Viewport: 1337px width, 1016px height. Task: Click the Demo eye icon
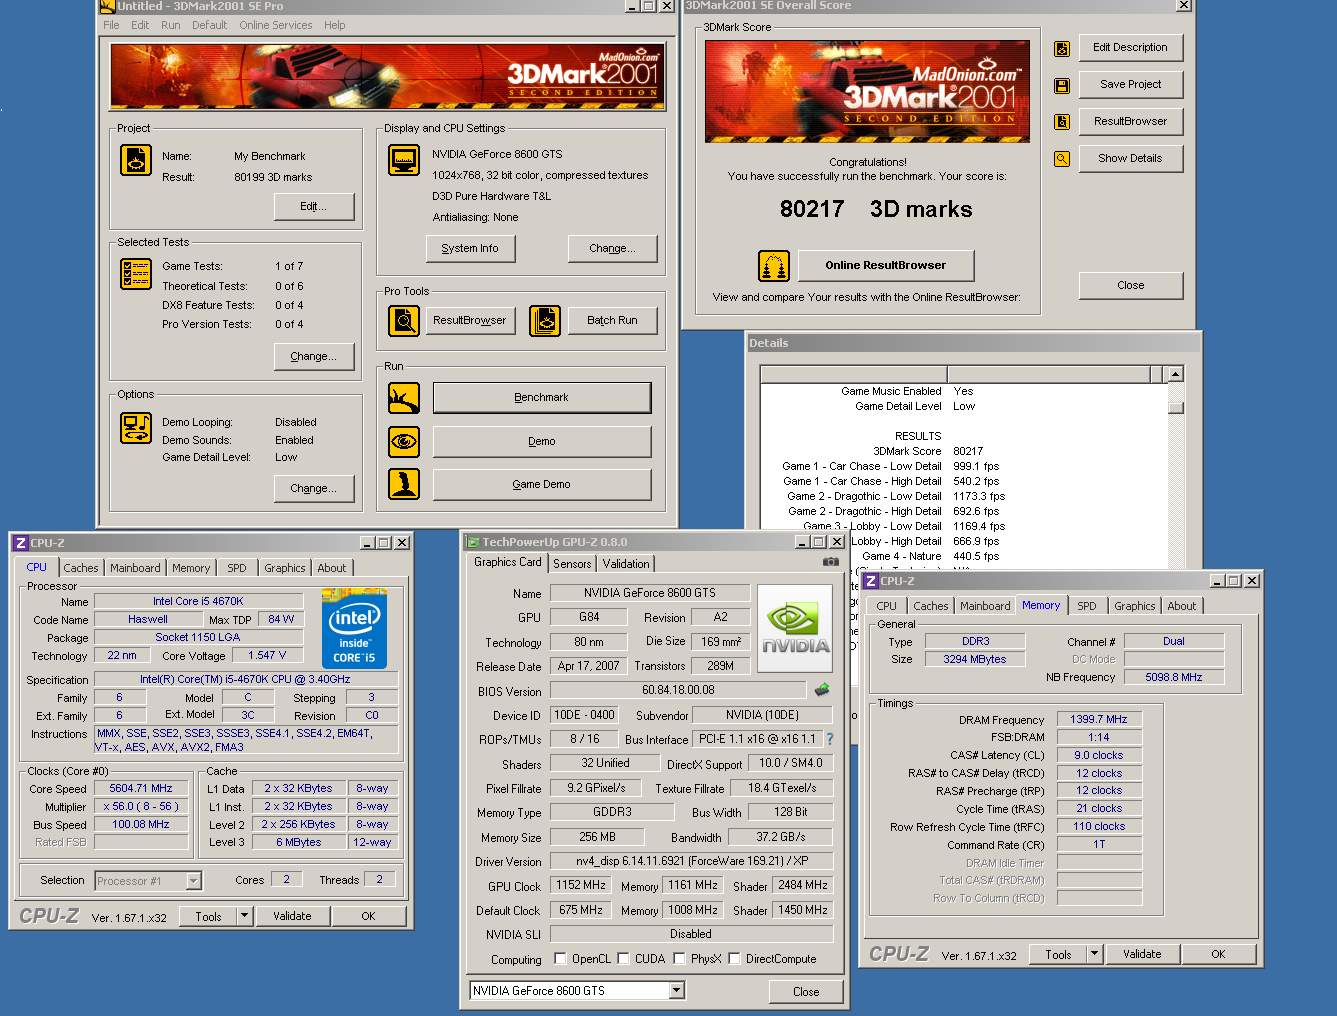tap(404, 441)
